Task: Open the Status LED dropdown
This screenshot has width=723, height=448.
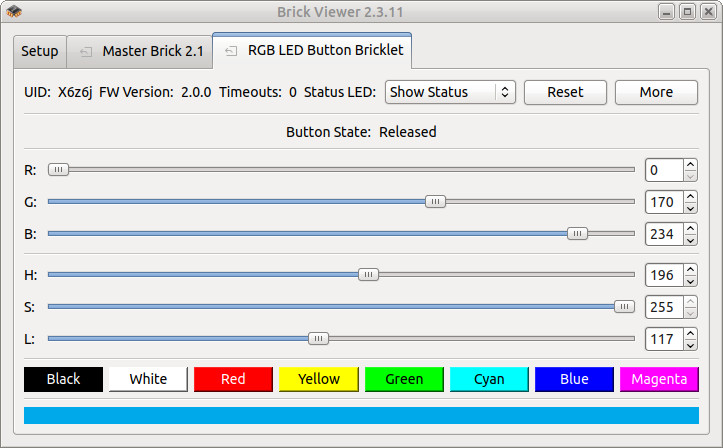Action: [x=449, y=92]
